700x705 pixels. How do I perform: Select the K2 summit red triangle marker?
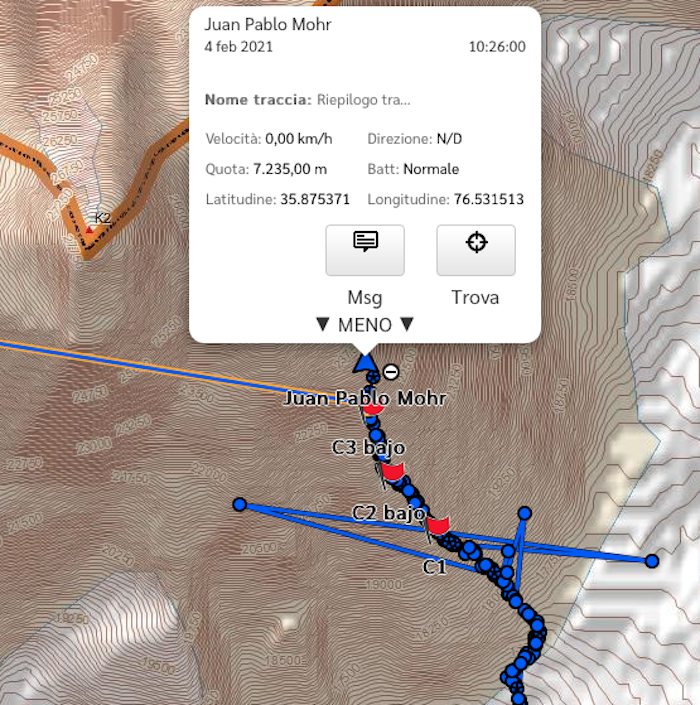click(89, 230)
